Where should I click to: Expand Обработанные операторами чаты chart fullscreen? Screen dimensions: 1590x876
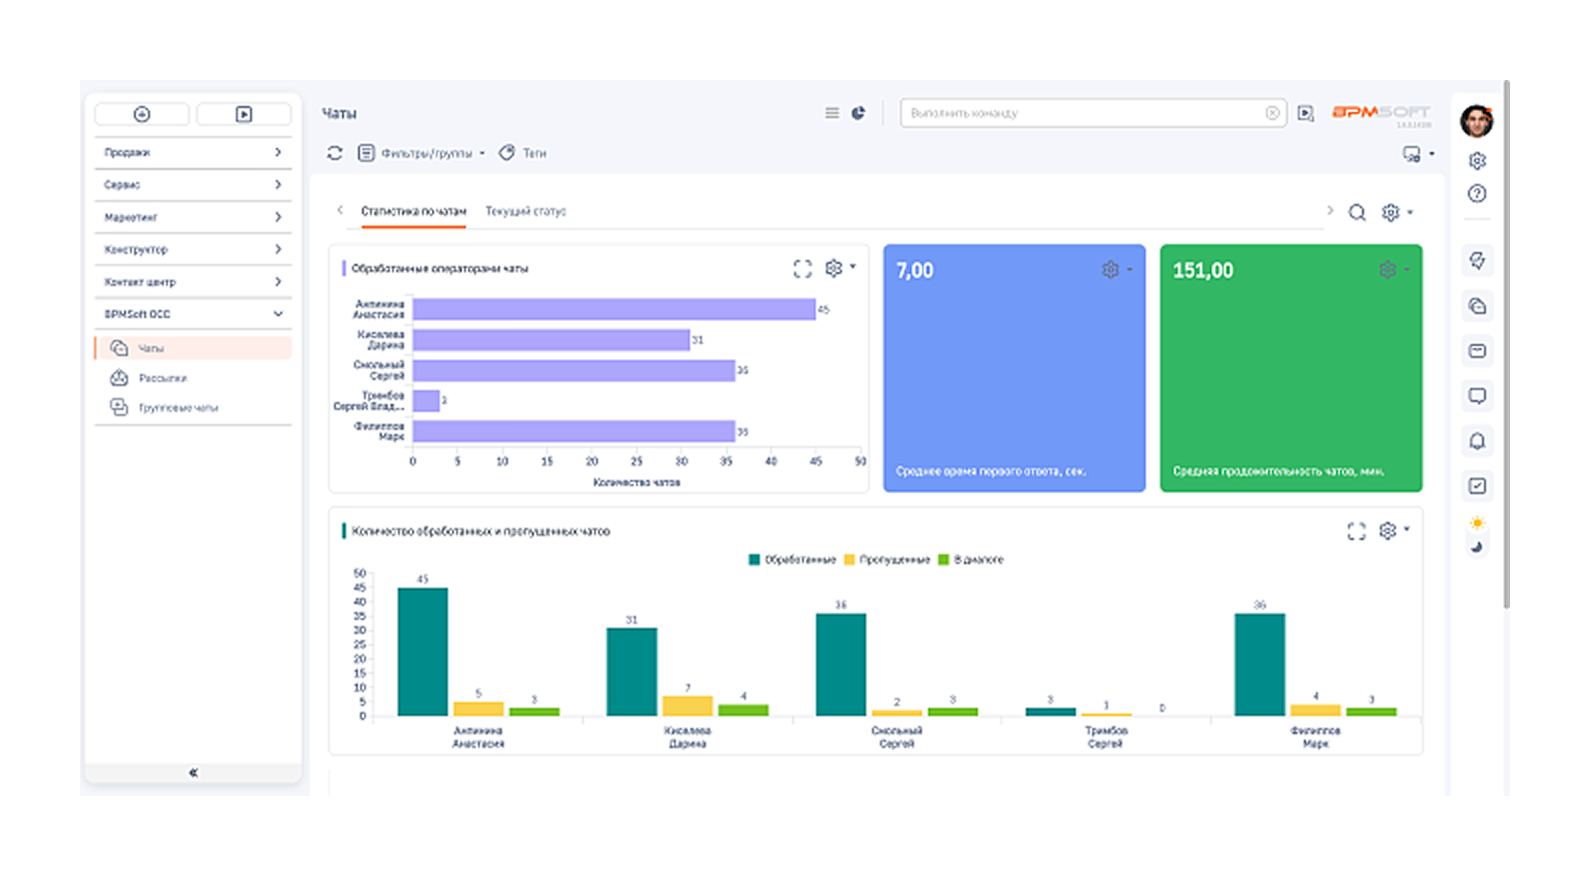(802, 268)
